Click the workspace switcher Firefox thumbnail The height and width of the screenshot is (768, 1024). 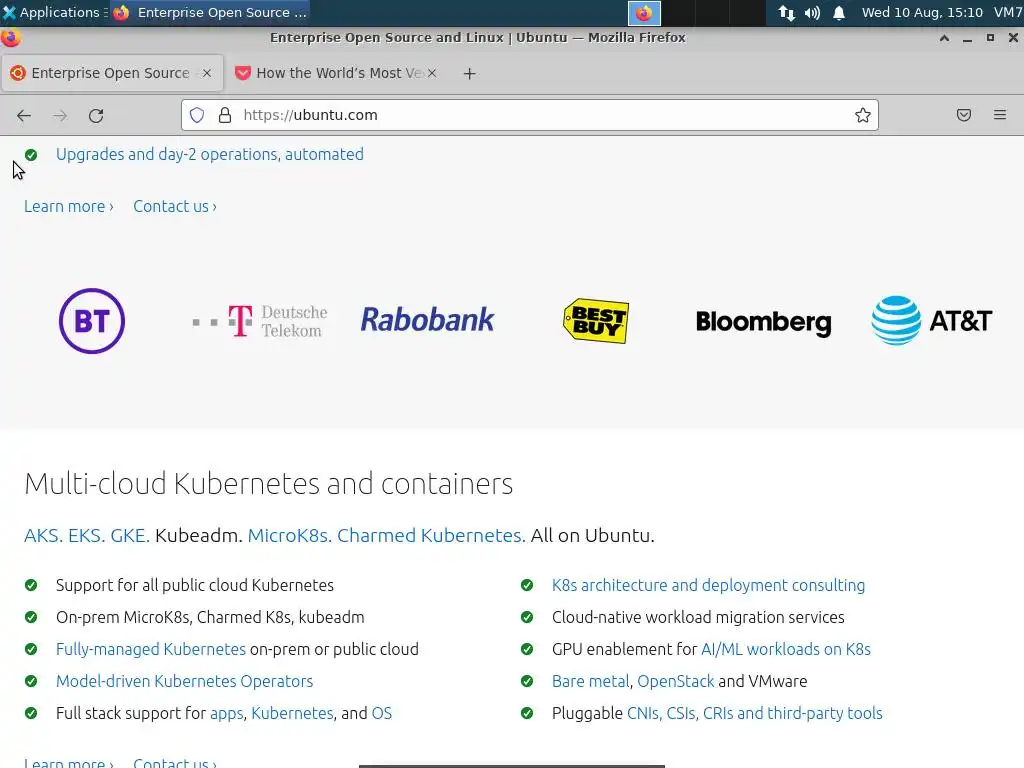point(644,12)
